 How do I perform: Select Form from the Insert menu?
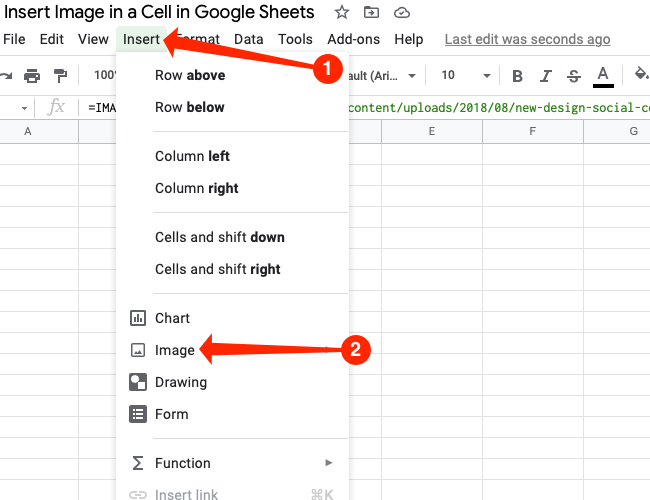pyautogui.click(x=171, y=414)
